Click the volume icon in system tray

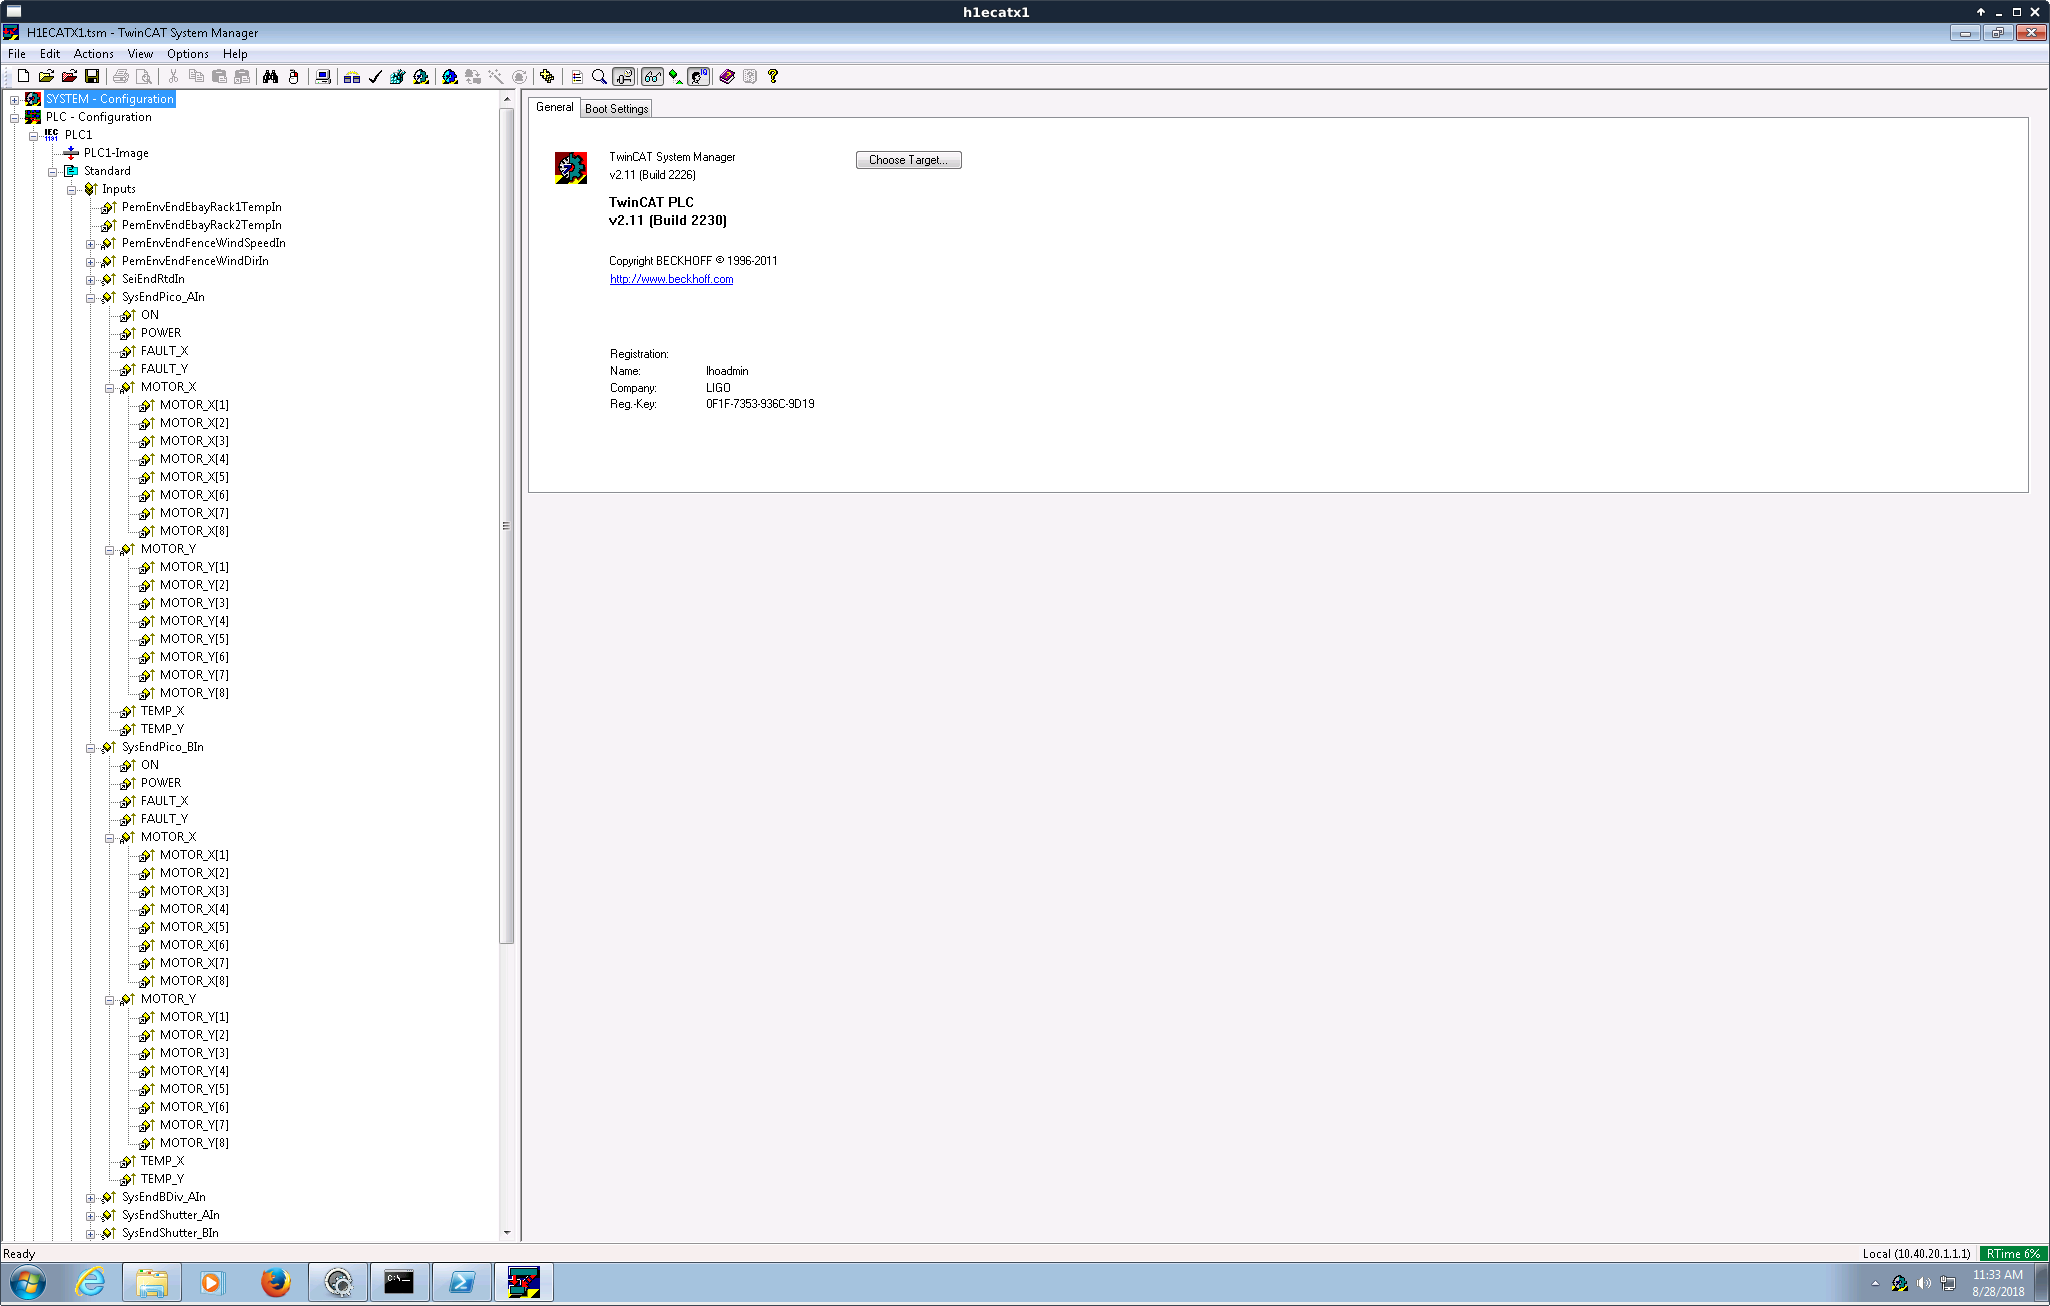point(1923,1283)
